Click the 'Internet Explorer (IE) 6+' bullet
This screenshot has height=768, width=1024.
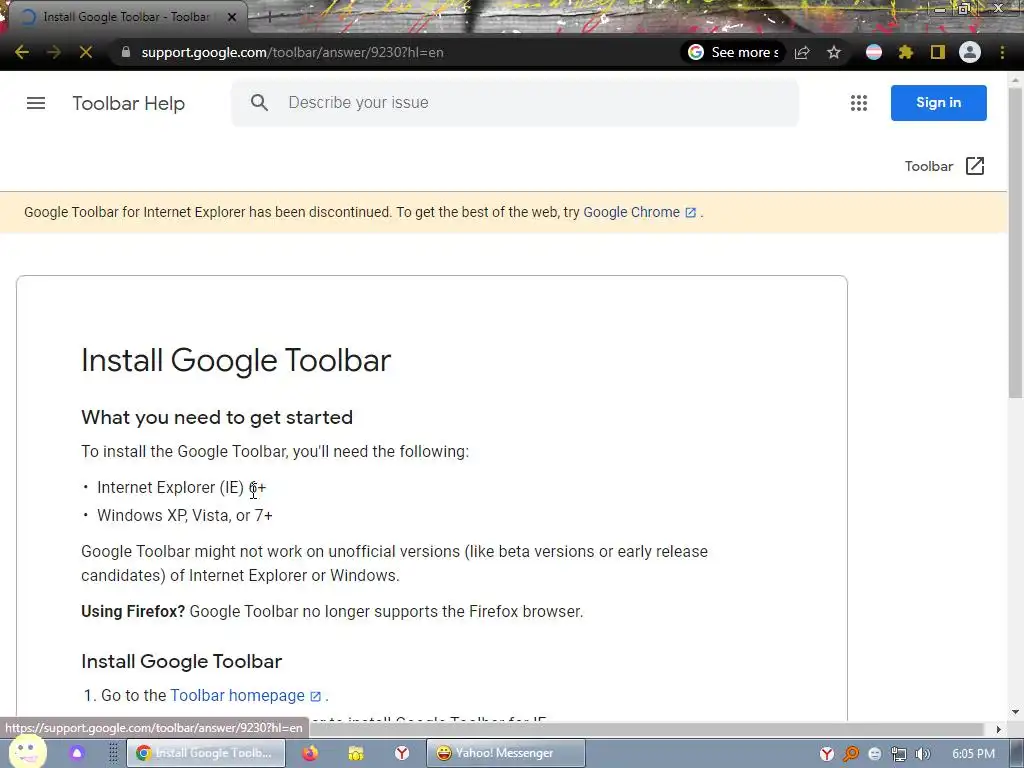[182, 488]
